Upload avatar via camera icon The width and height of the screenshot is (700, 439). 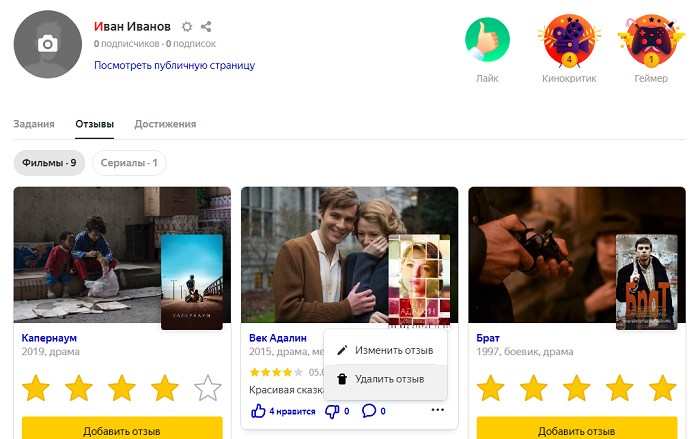click(x=48, y=44)
